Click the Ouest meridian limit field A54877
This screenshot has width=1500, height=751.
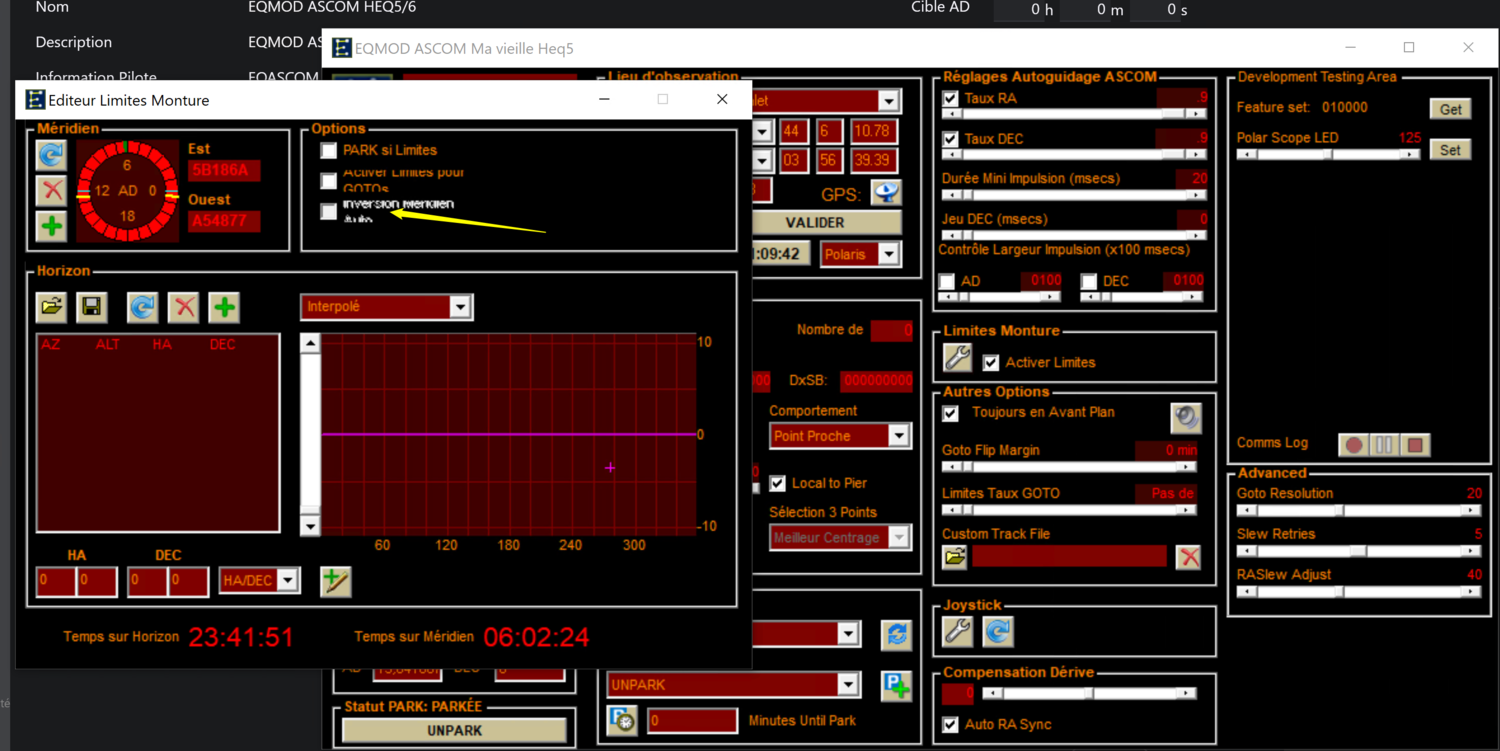(x=225, y=220)
